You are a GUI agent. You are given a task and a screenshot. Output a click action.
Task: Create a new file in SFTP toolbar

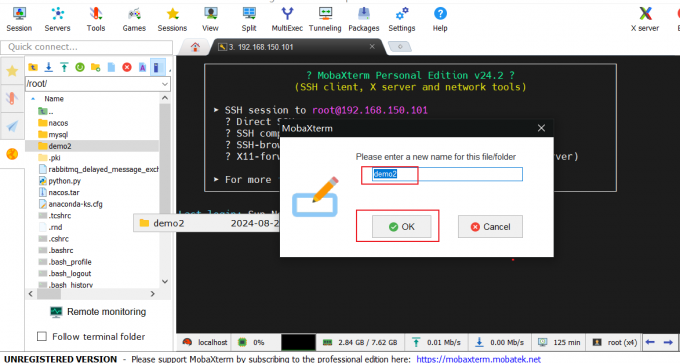tap(111, 67)
